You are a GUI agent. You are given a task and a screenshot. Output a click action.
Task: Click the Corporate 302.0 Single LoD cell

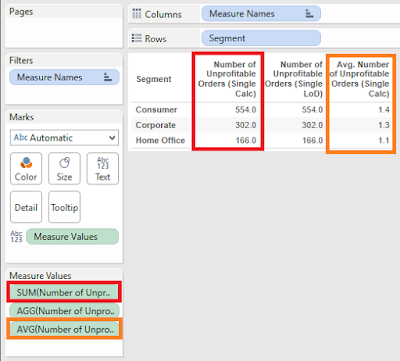[312, 125]
